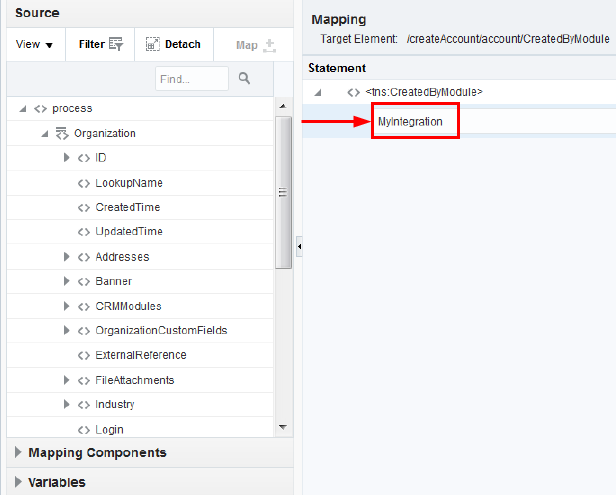Expand the ID element node

tap(66, 158)
